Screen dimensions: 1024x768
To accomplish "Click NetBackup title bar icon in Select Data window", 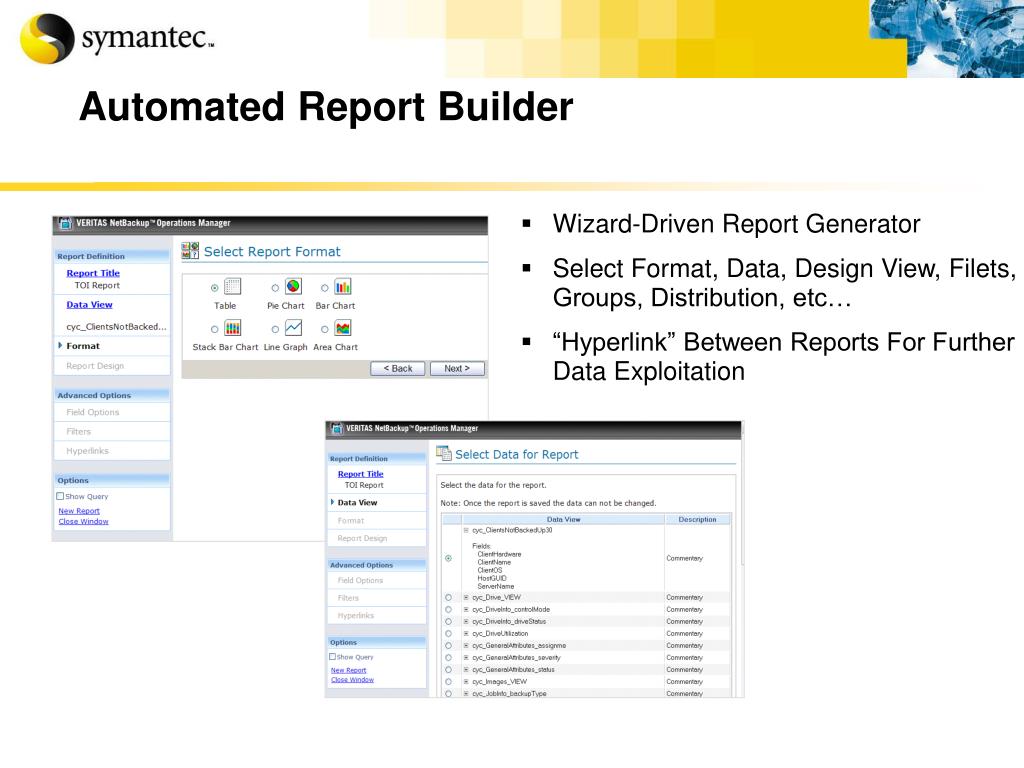I will pos(336,428).
